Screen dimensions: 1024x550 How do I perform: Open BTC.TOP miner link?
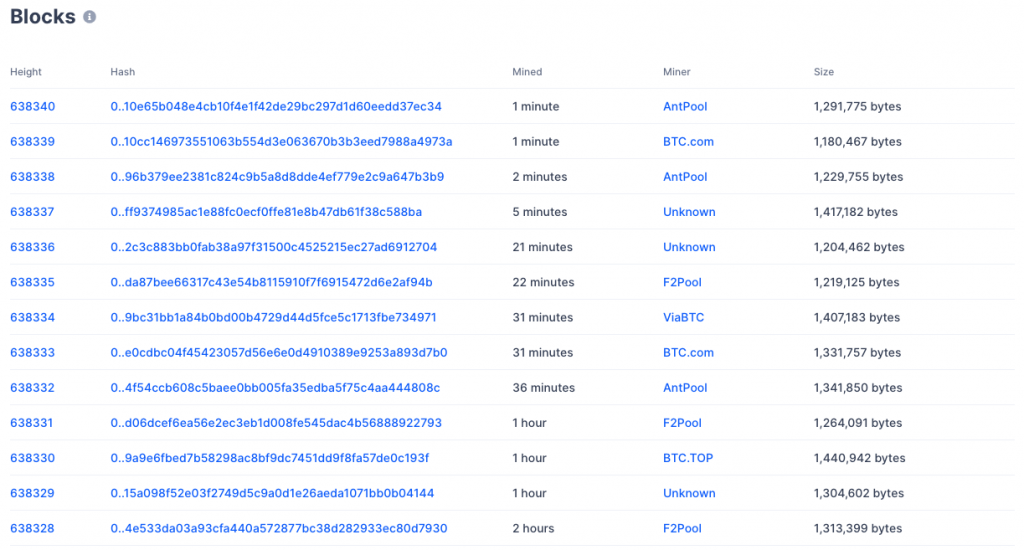(688, 459)
